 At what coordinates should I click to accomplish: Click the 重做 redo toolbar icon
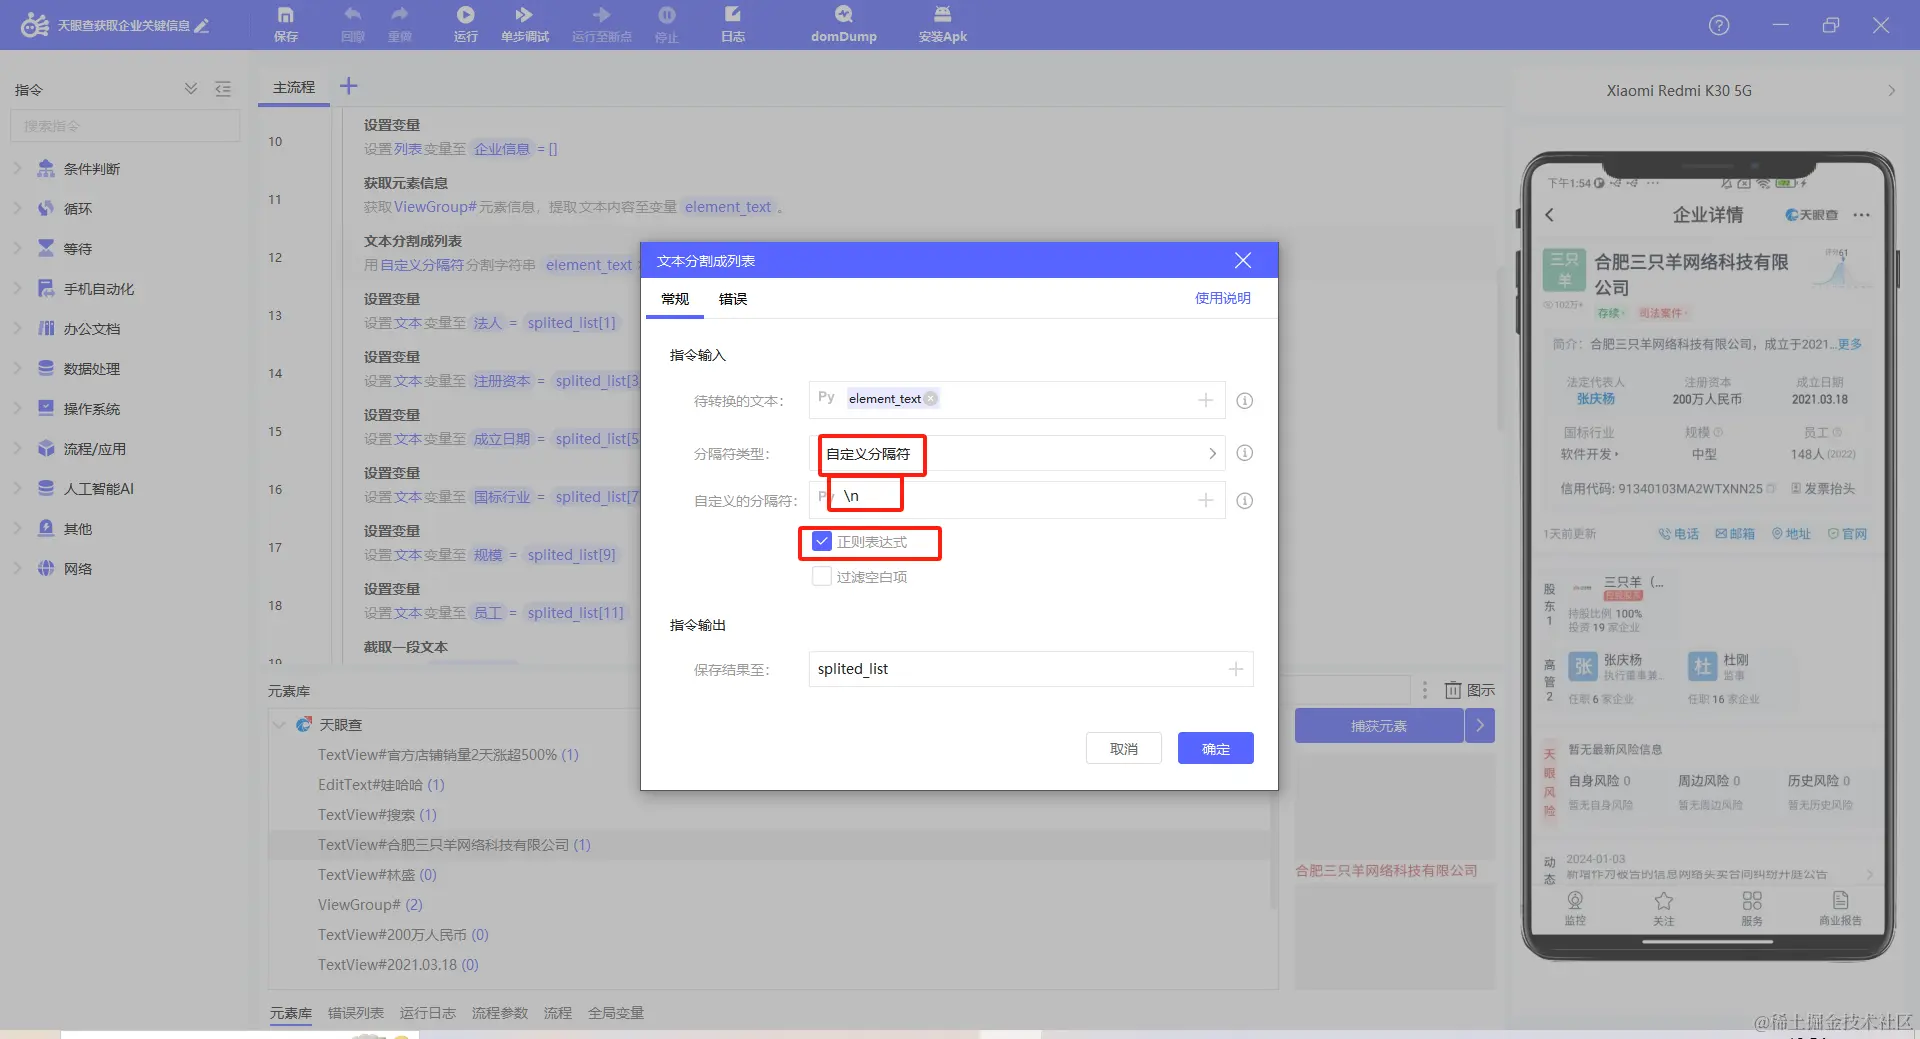(400, 24)
